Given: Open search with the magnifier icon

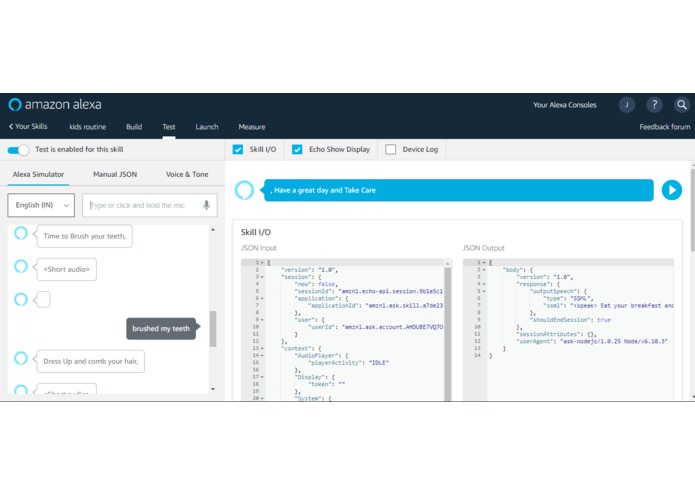Looking at the screenshot, I should [x=682, y=105].
